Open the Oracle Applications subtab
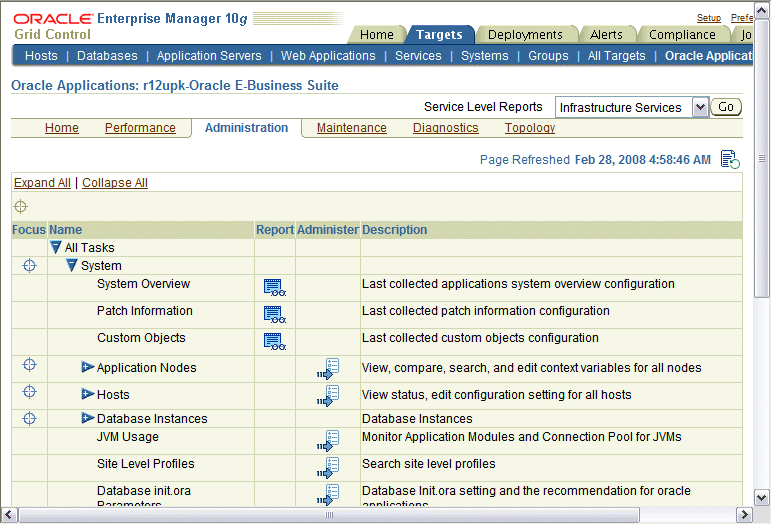This screenshot has height=525, width=772. point(708,56)
